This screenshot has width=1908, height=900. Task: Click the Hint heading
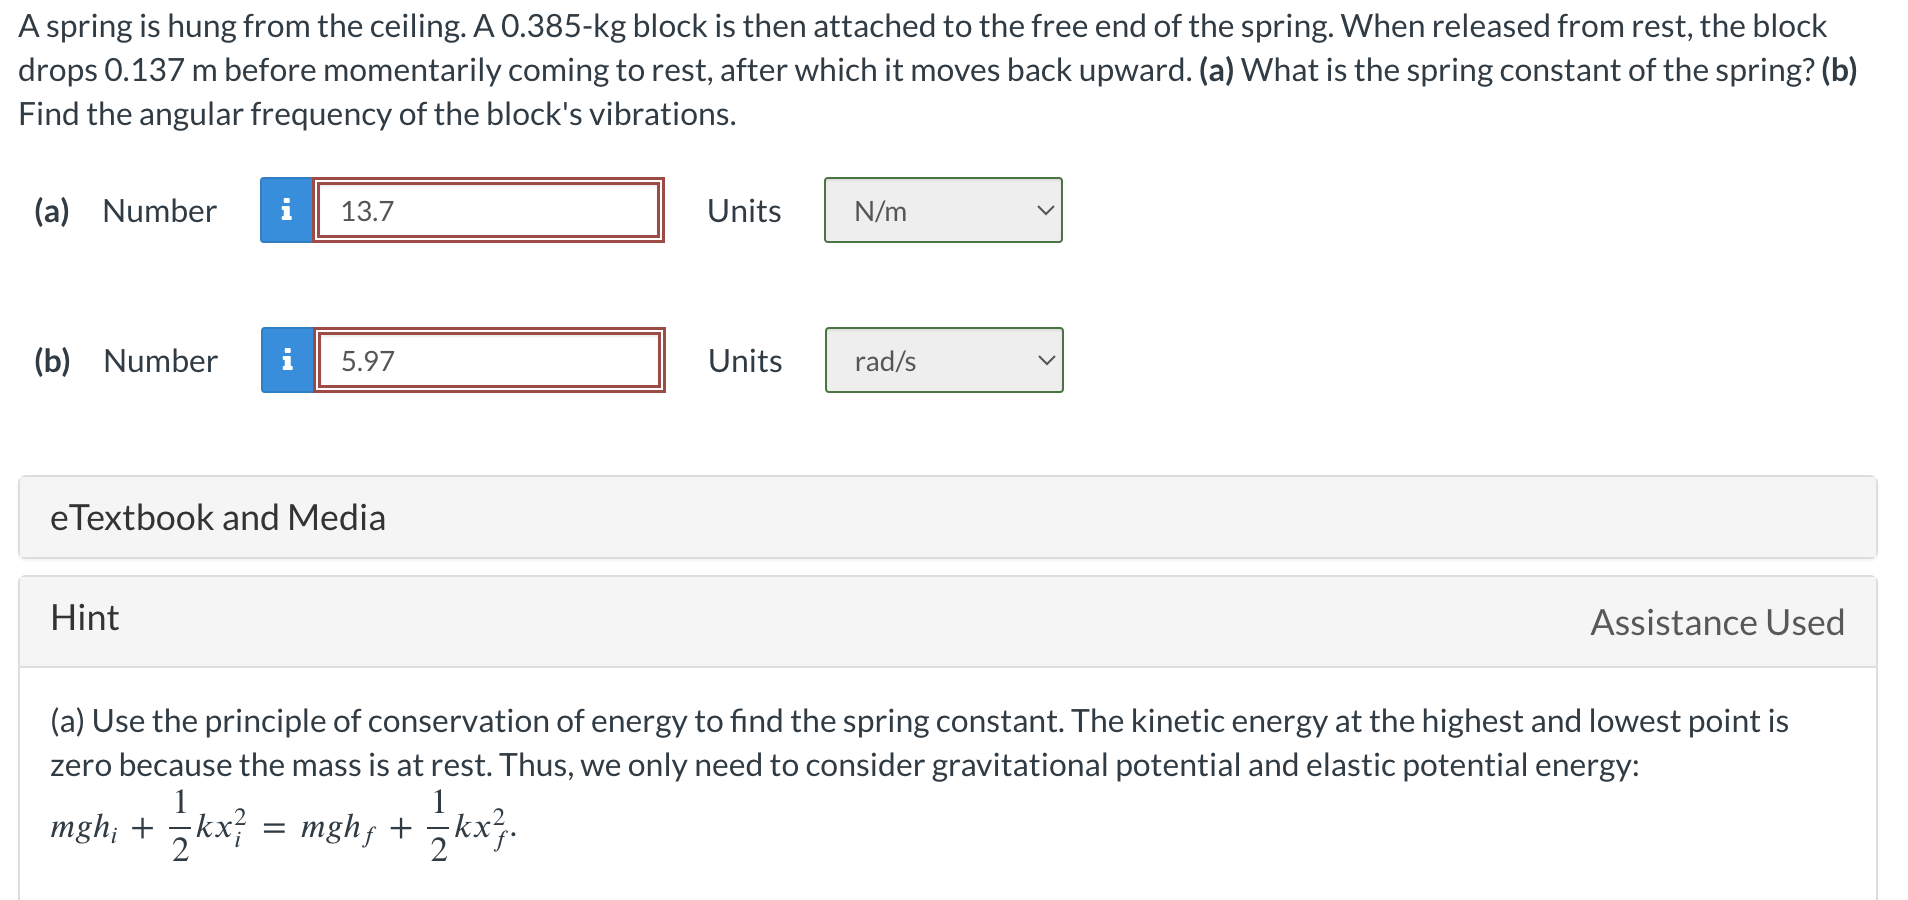[x=84, y=618]
